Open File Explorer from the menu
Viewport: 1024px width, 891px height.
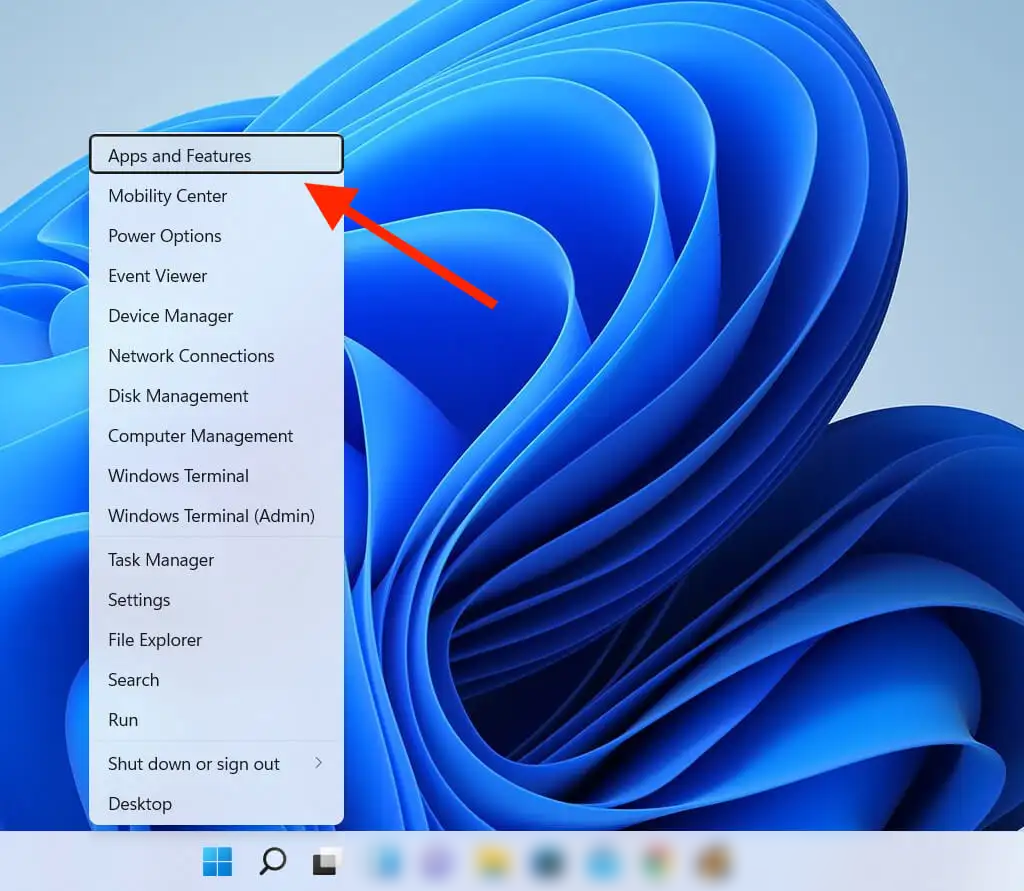(155, 640)
